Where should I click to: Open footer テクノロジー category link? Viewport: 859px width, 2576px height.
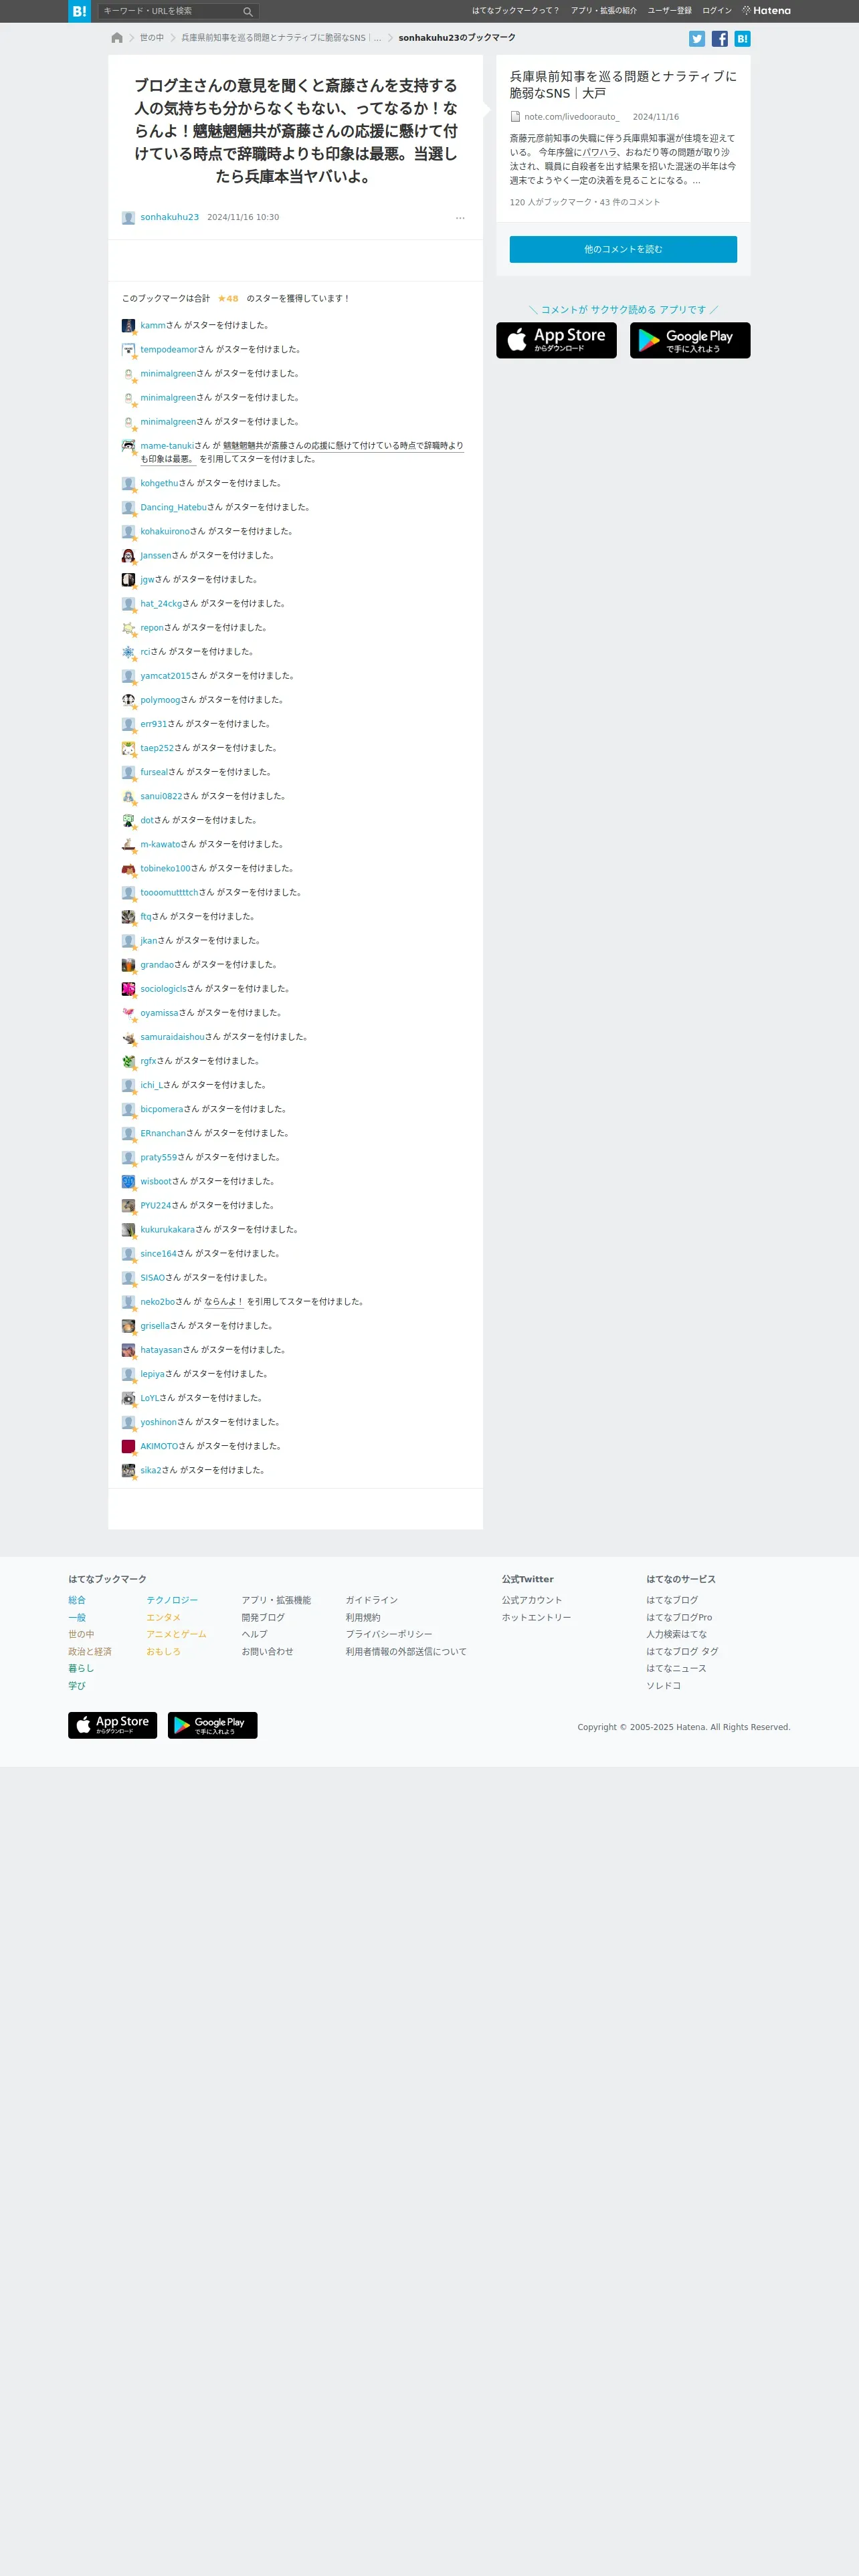point(172,1600)
